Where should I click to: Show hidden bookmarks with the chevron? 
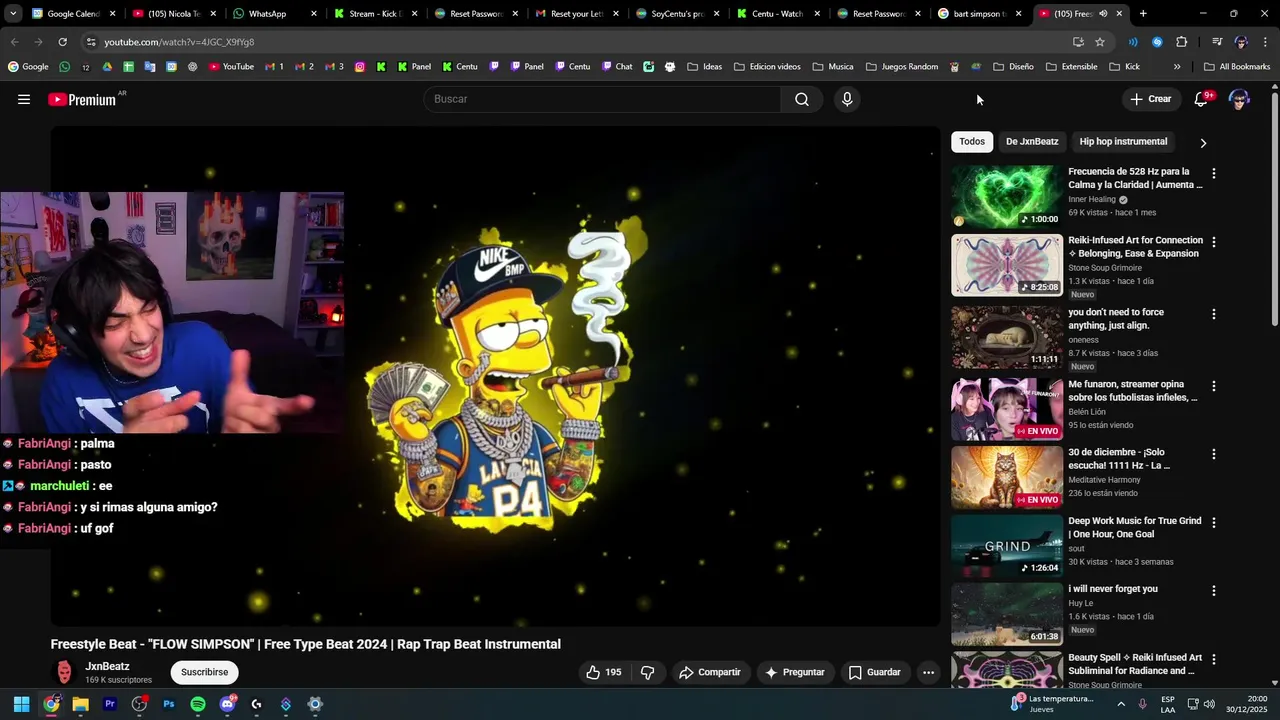click(1177, 67)
